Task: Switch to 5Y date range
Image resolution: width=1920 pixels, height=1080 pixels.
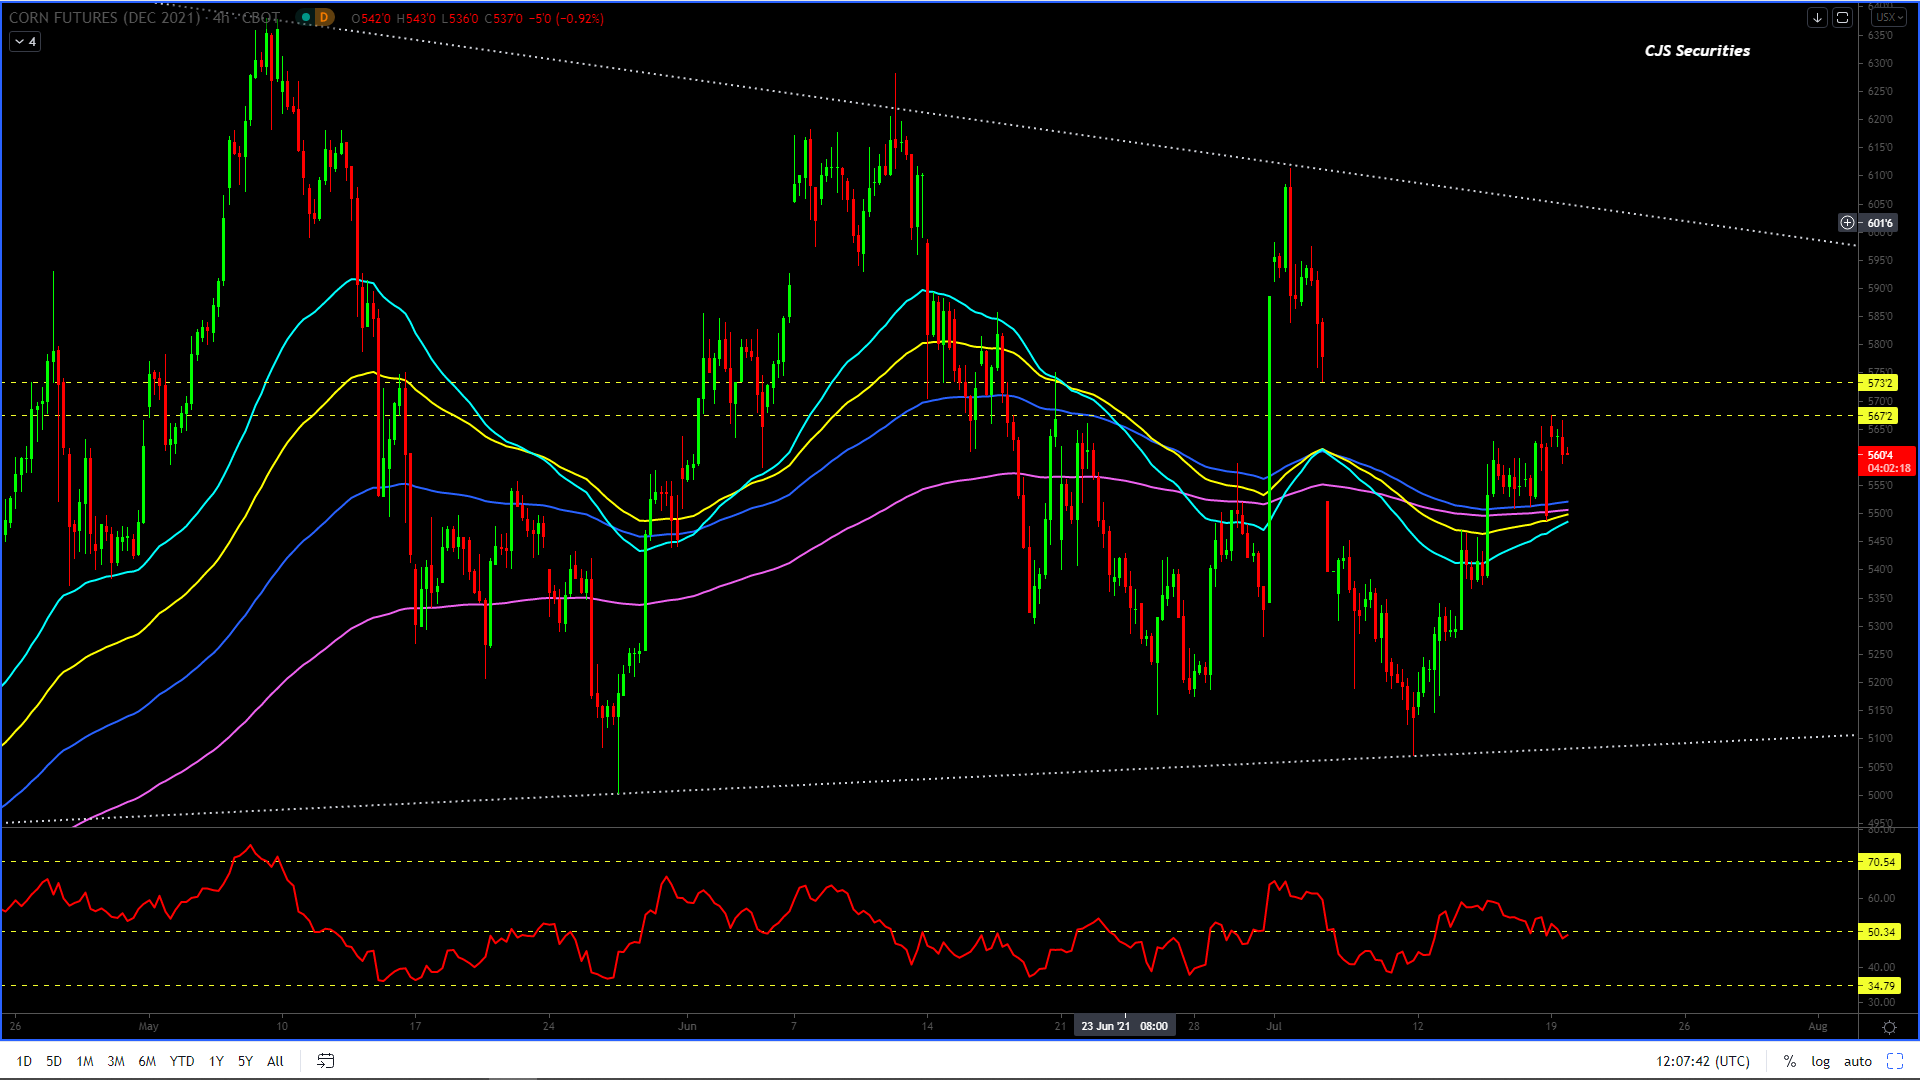Action: (x=245, y=1061)
